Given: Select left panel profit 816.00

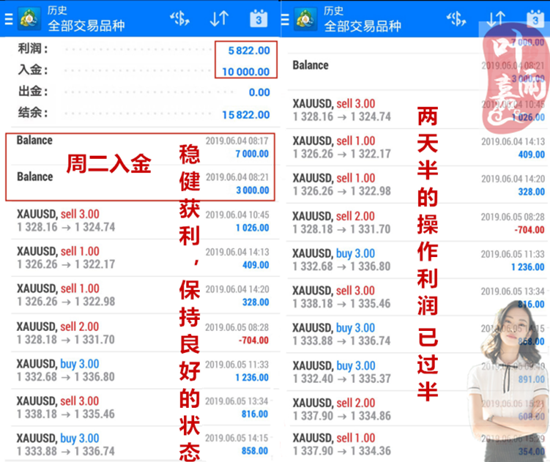Looking at the screenshot, I should point(255,414).
